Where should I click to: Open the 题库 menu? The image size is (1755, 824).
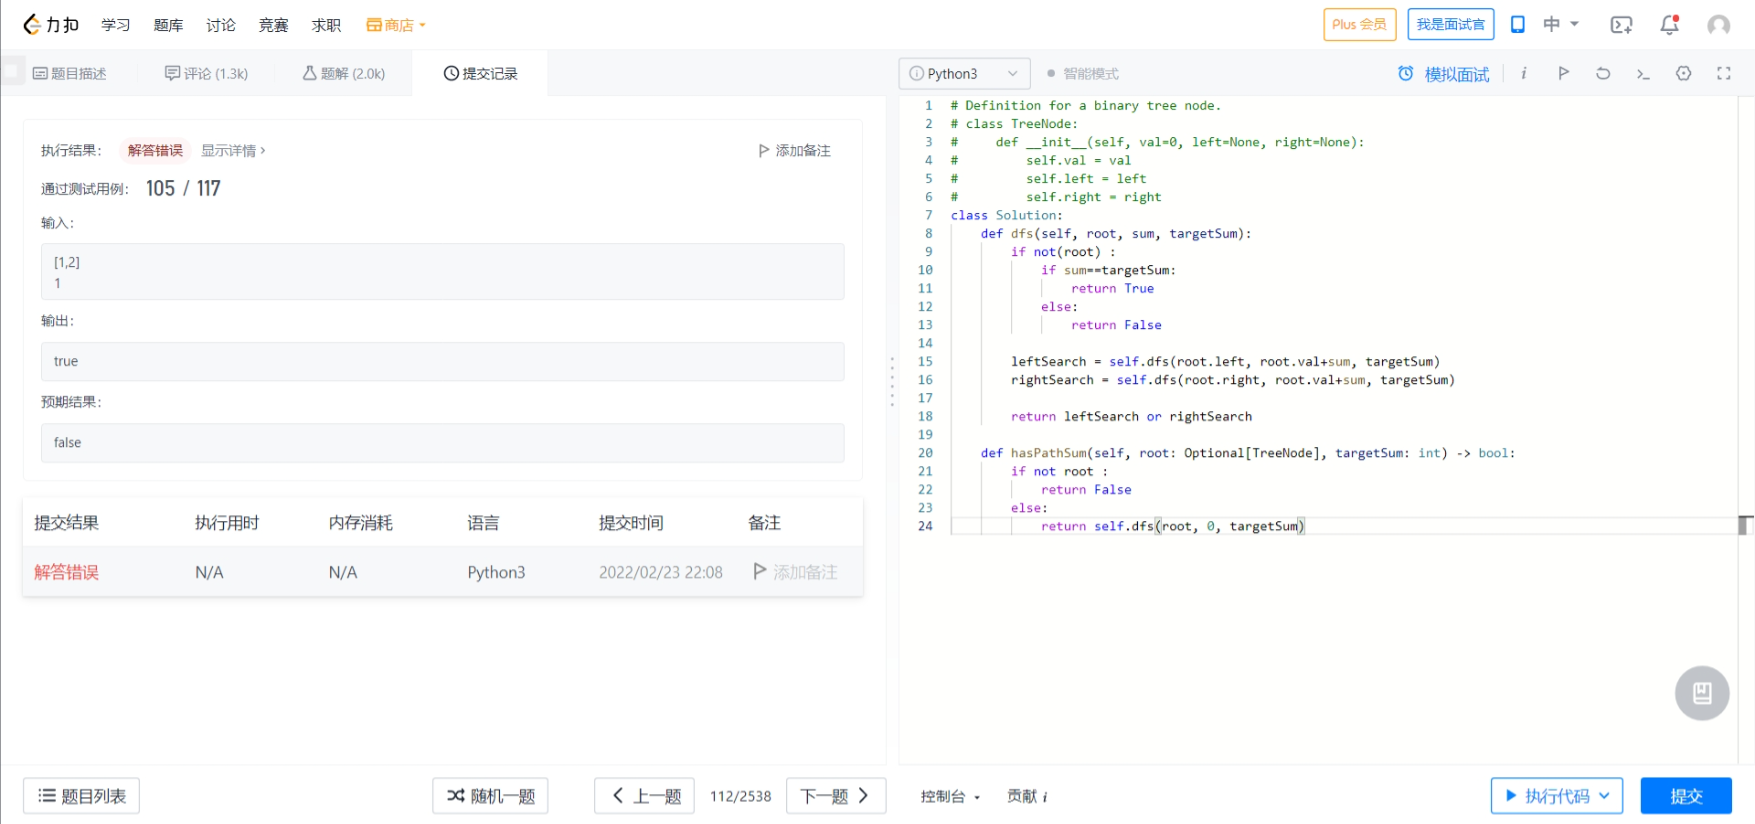click(x=168, y=25)
